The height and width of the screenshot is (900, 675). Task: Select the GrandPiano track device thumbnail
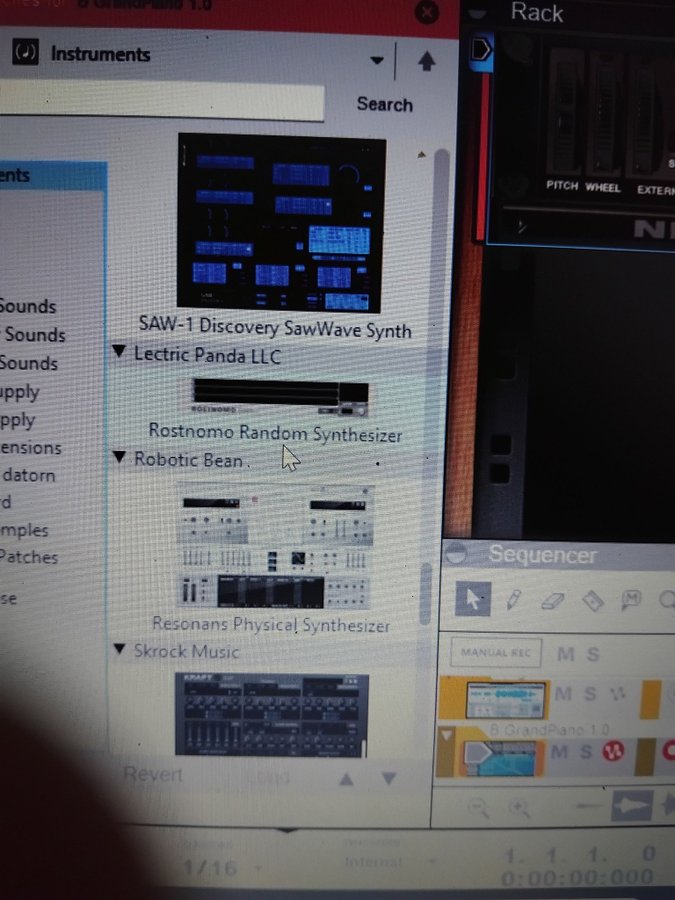(x=502, y=757)
